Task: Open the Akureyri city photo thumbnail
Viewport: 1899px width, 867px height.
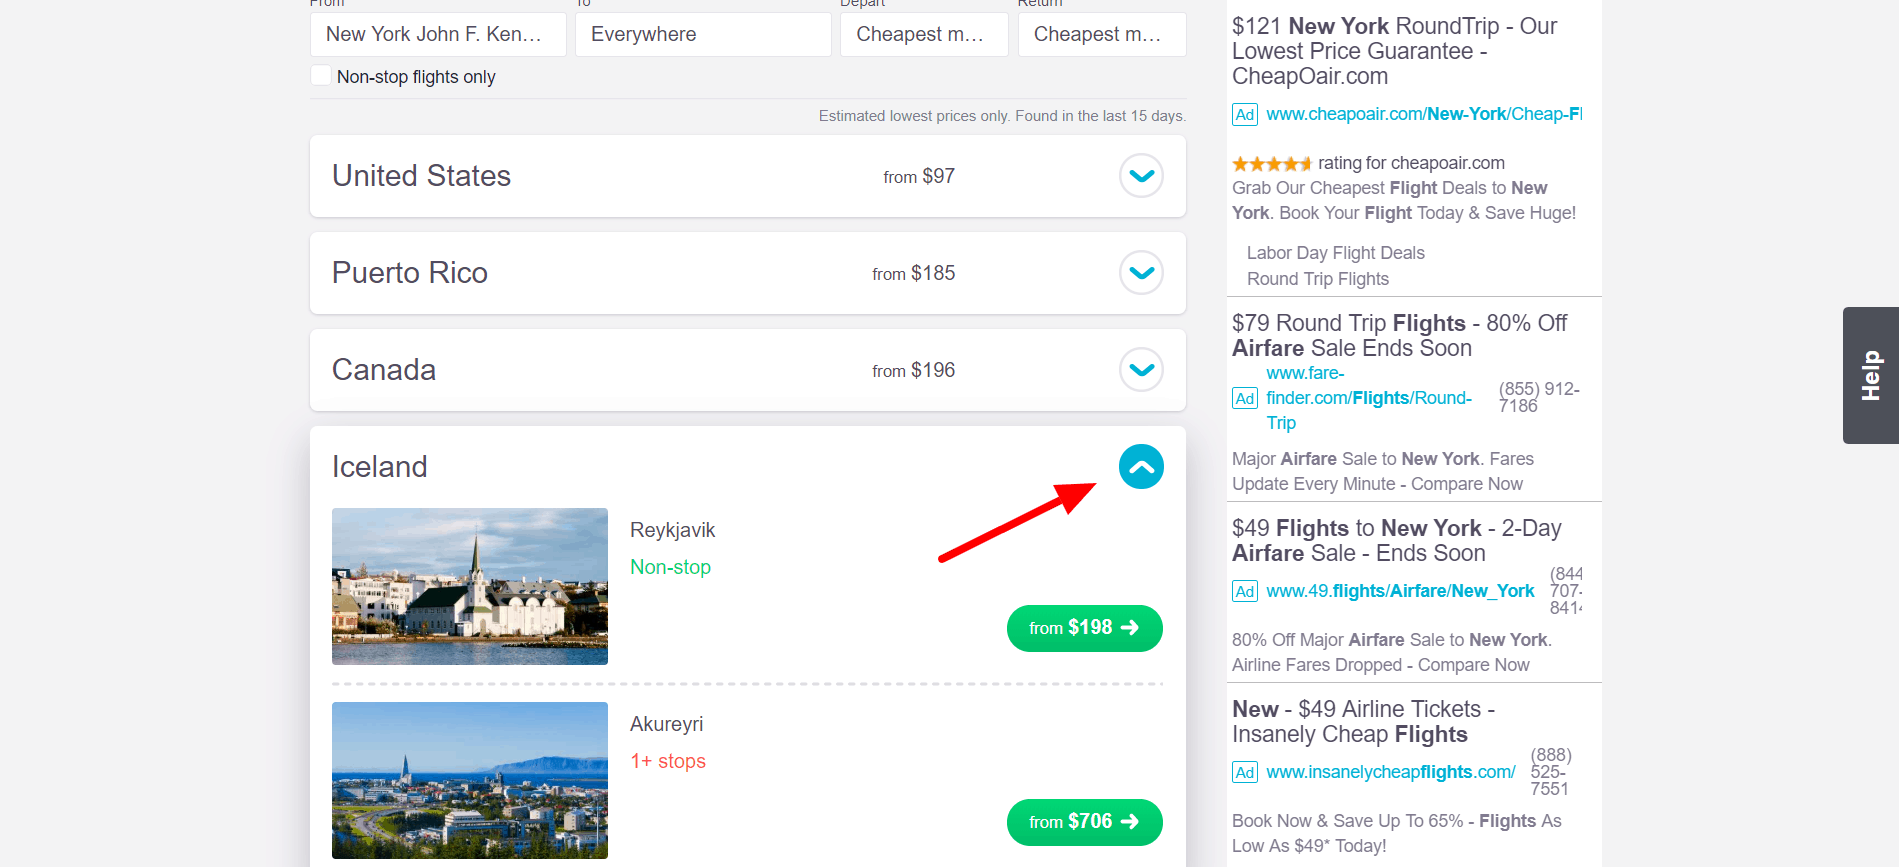Action: [470, 780]
